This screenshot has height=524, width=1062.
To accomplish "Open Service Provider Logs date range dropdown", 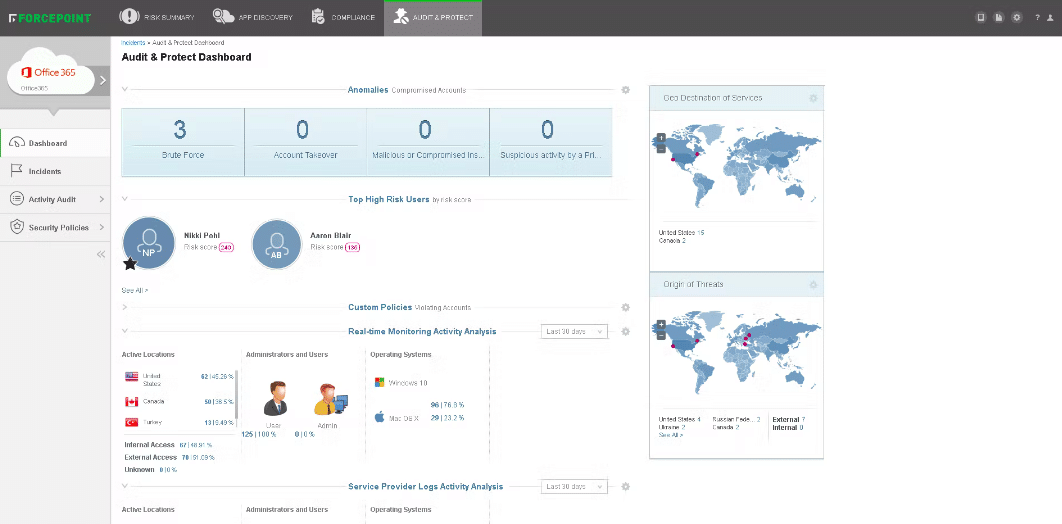I will [x=574, y=486].
